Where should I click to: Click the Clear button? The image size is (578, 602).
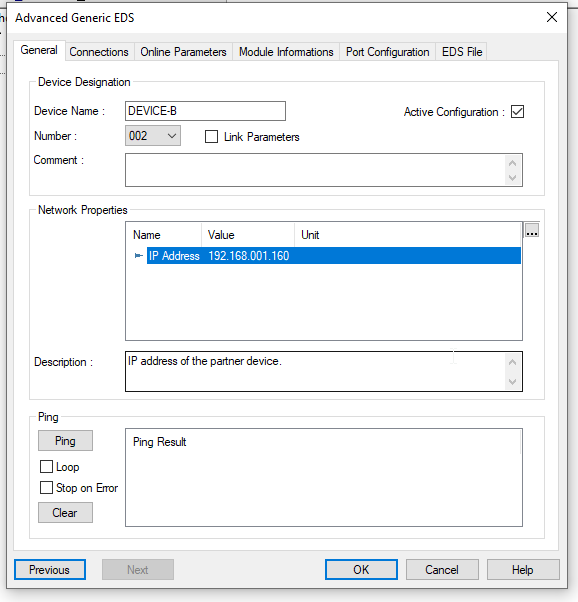(x=65, y=513)
